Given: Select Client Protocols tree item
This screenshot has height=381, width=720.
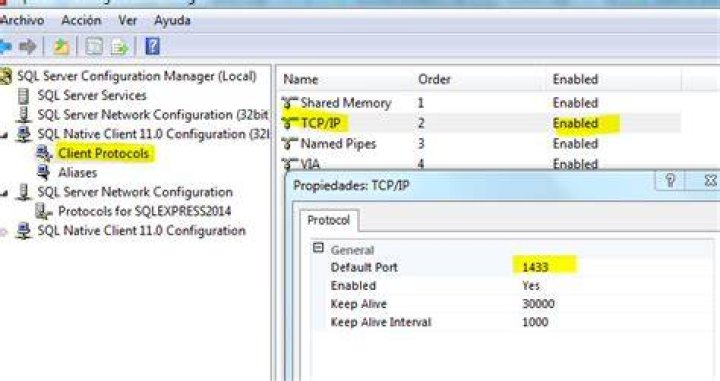Looking at the screenshot, I should (103, 153).
